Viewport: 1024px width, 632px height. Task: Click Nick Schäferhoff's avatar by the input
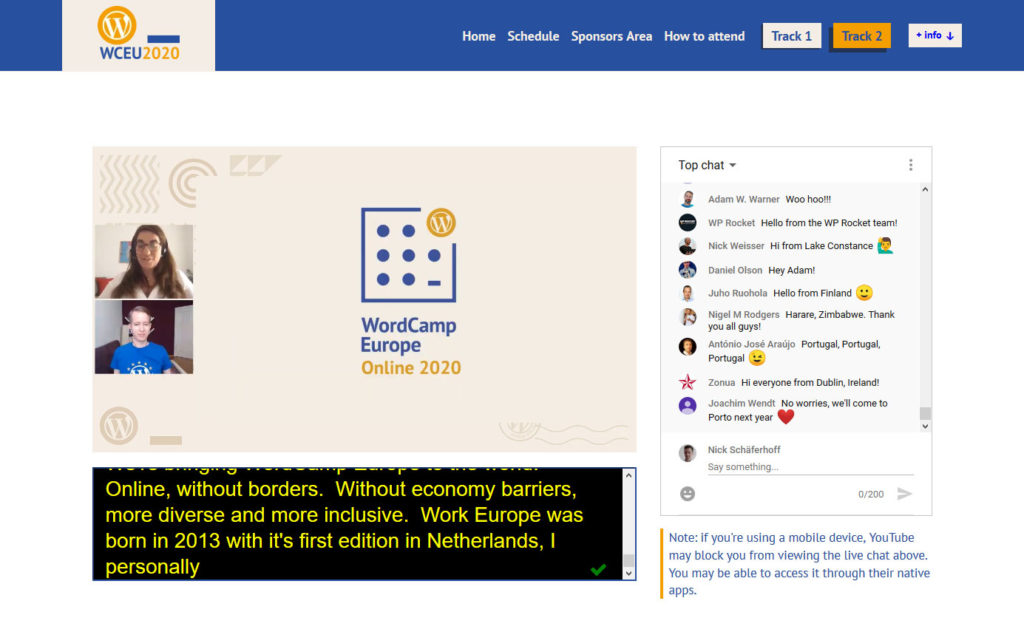tap(687, 452)
